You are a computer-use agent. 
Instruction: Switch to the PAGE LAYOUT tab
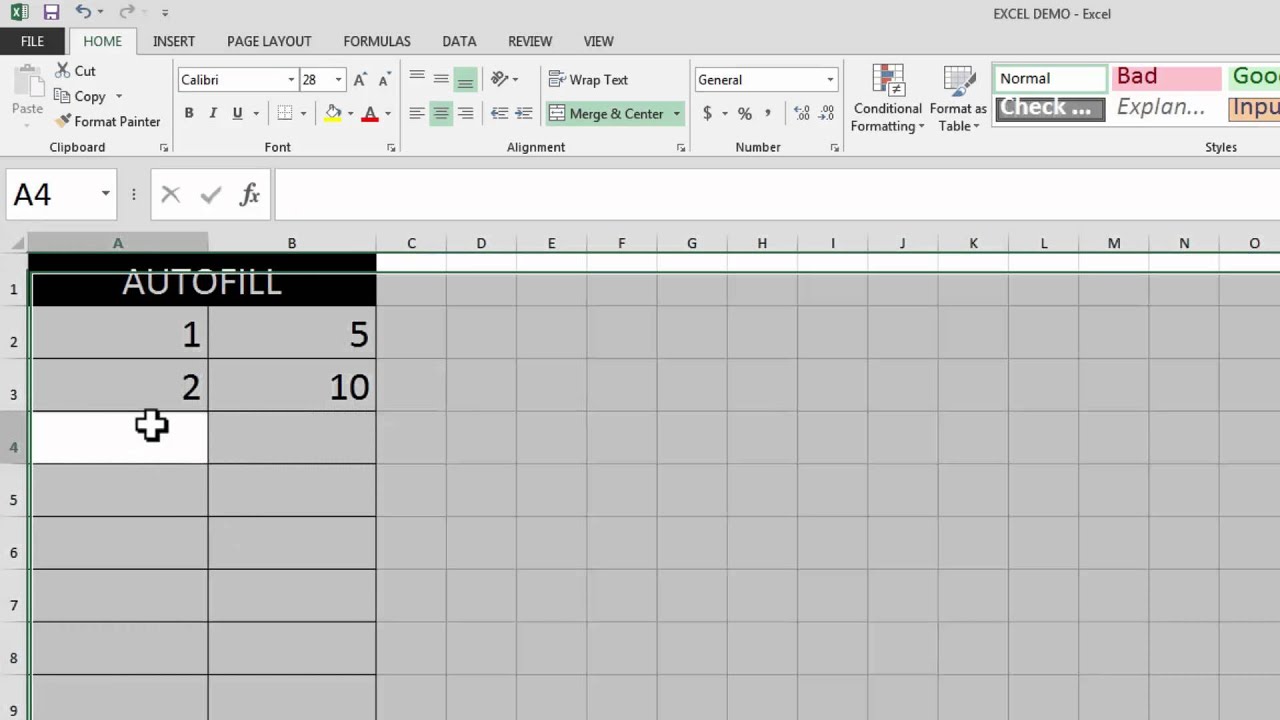pos(269,41)
